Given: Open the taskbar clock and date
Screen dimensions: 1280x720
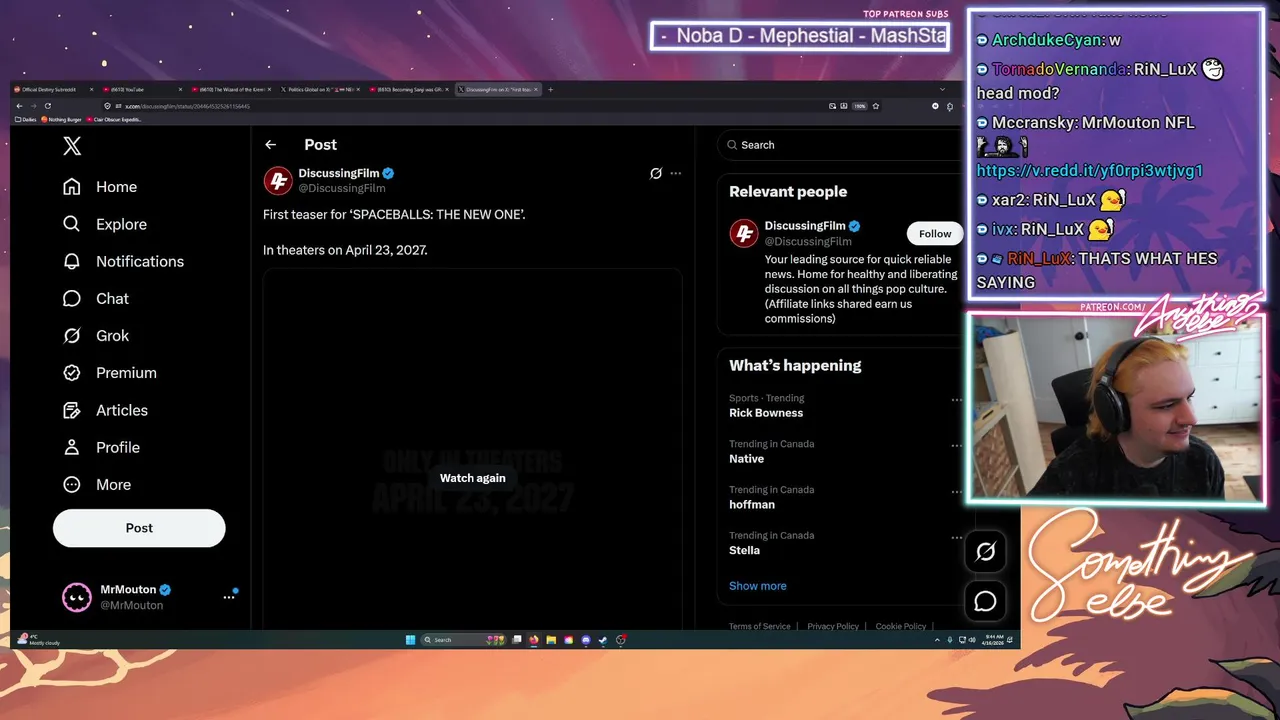Looking at the screenshot, I should [992, 639].
